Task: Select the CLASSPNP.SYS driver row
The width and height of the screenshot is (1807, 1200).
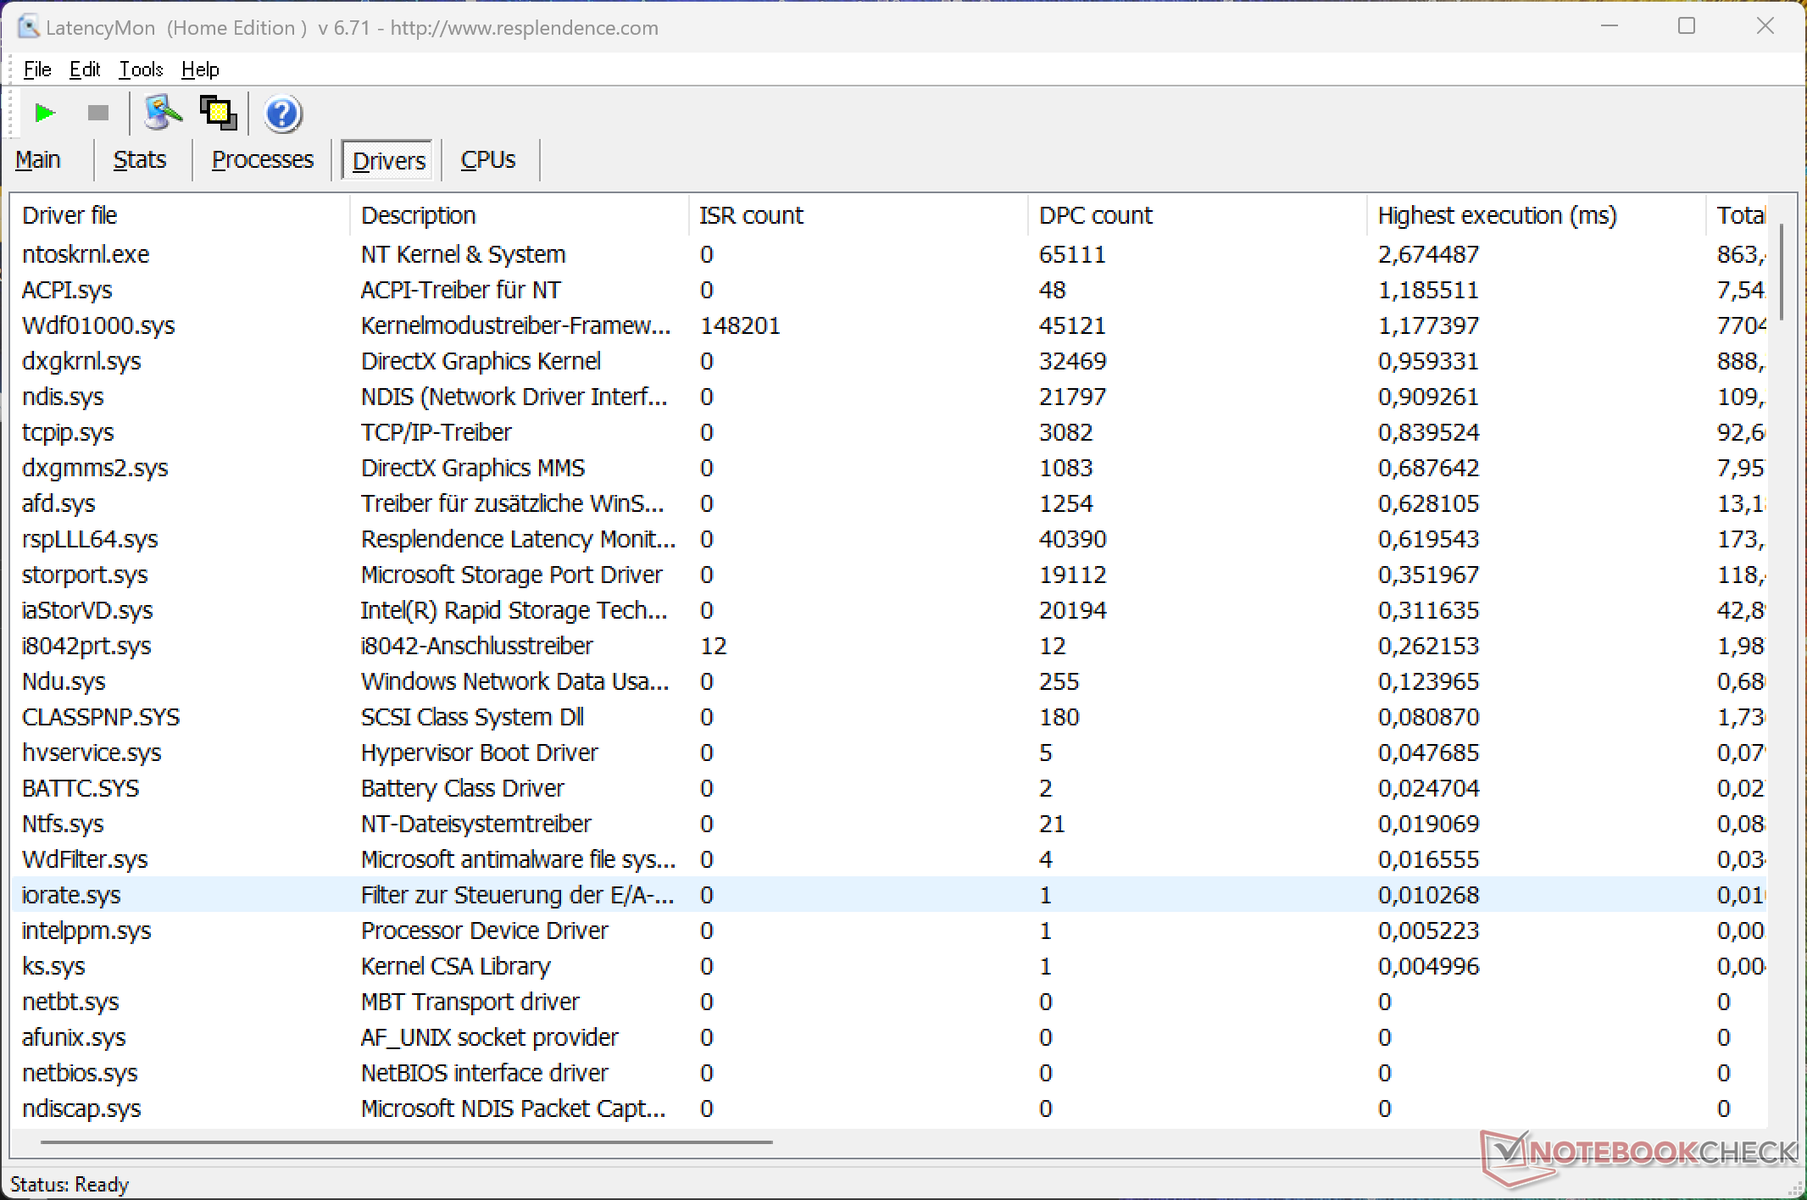Action: [x=889, y=717]
